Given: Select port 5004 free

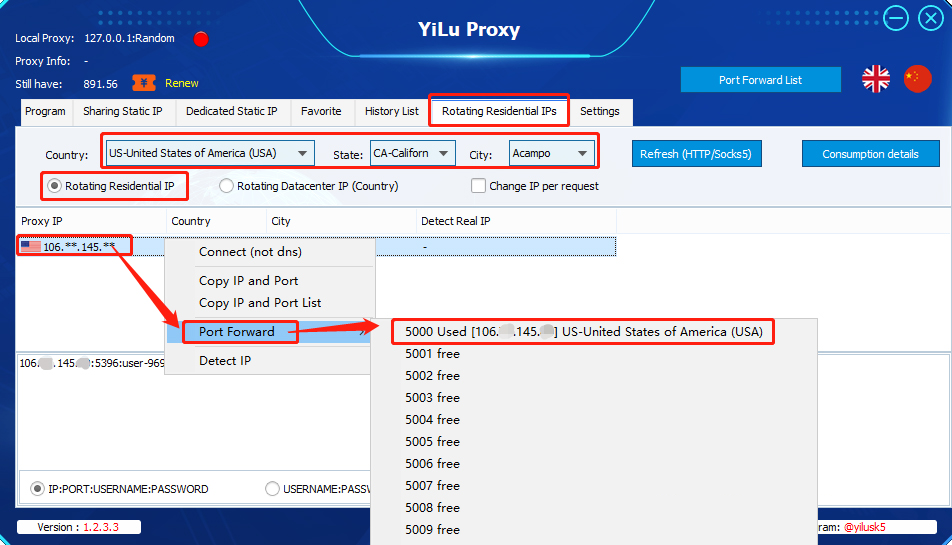Looking at the screenshot, I should point(432,419).
